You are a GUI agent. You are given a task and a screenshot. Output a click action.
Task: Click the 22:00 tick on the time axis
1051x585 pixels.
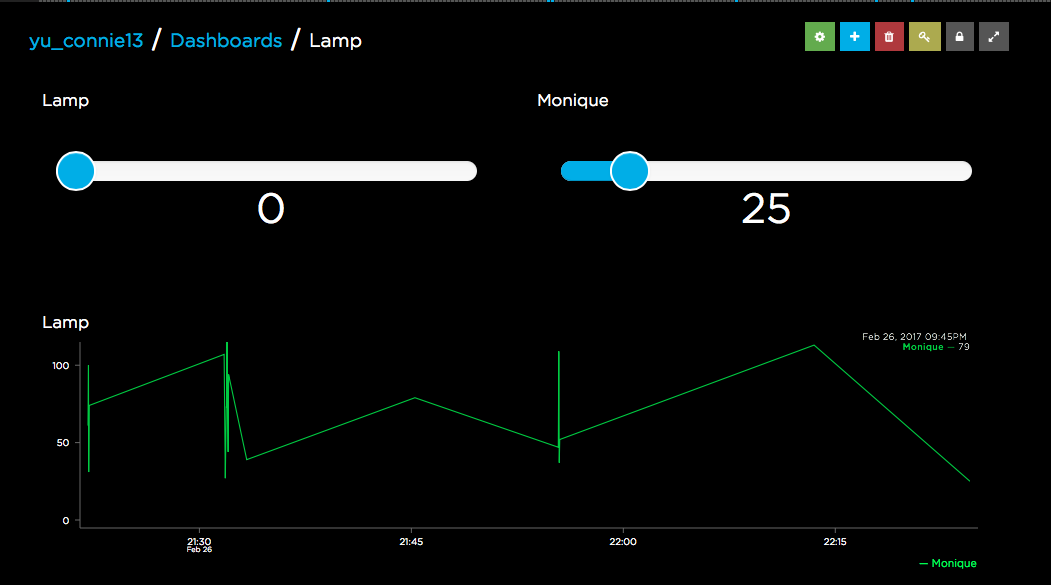tap(623, 541)
